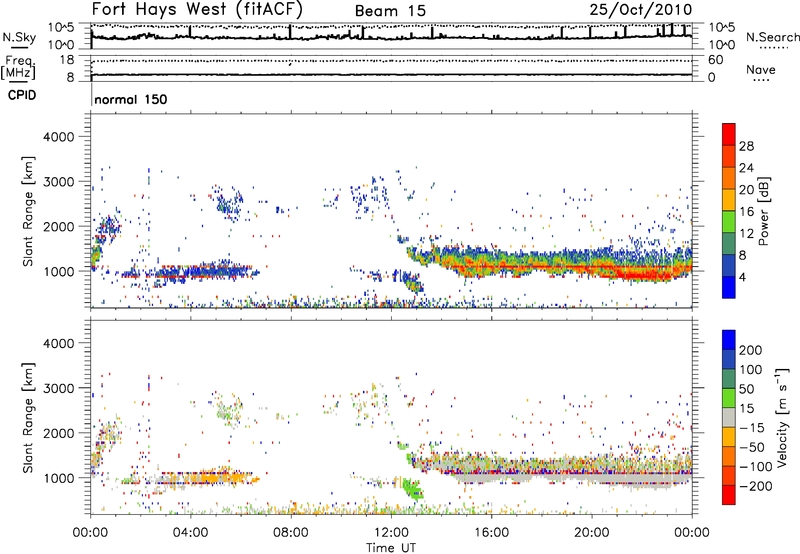
Task: Pick the light green 15–50 Velocity colorbar segment
Action: coord(729,398)
